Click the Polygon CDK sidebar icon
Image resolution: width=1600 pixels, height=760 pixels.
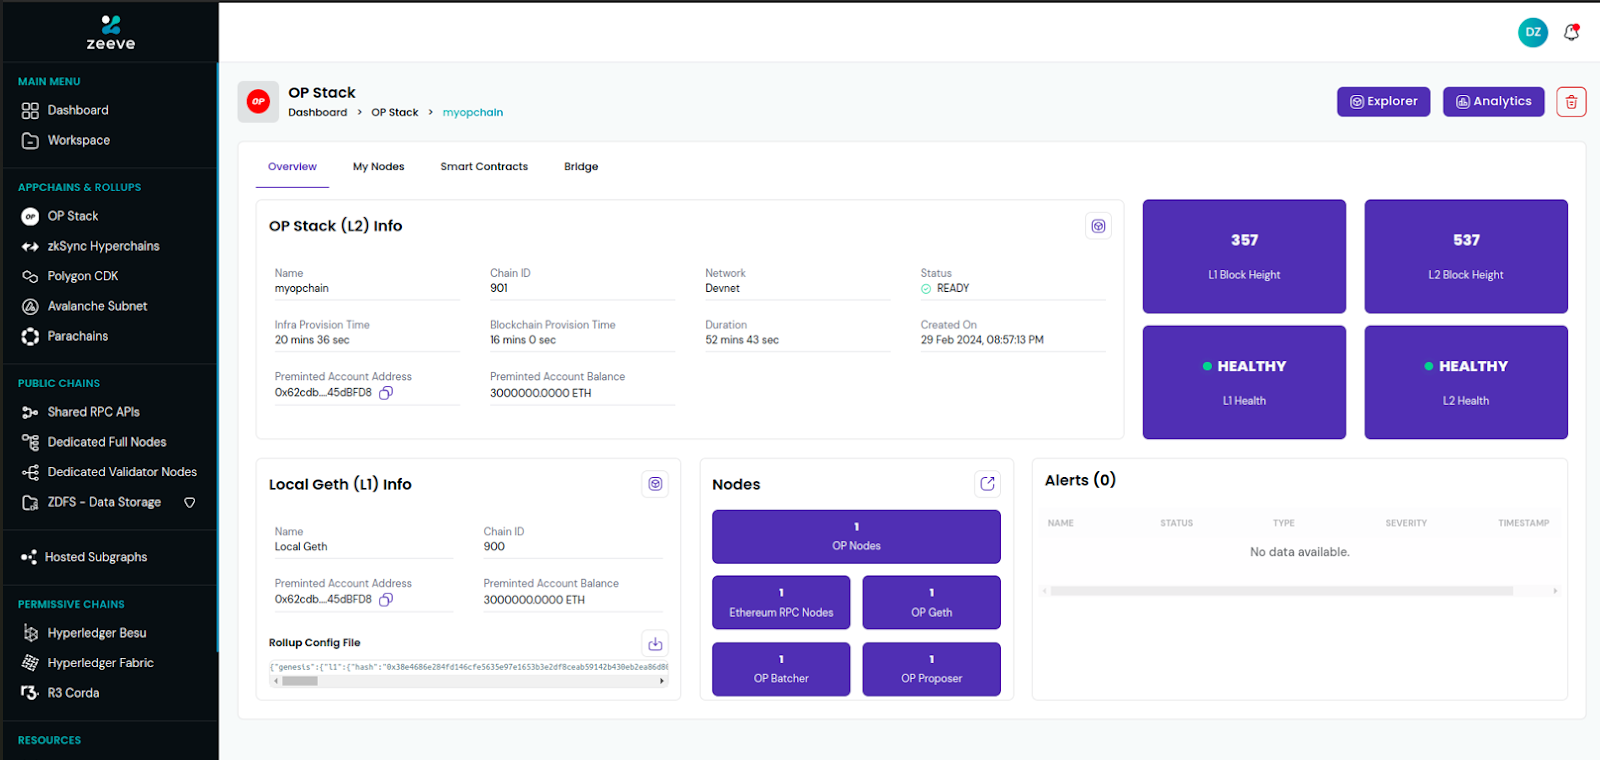30,276
